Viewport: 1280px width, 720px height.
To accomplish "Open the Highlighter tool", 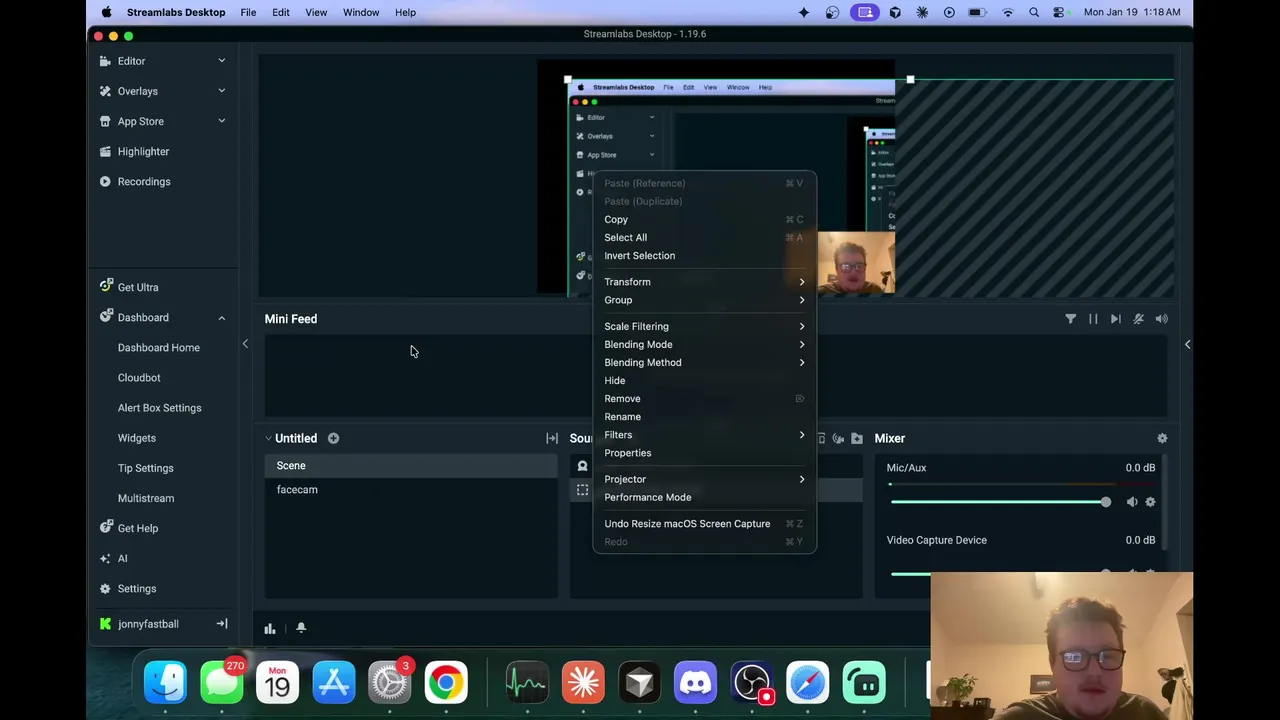I will (143, 151).
